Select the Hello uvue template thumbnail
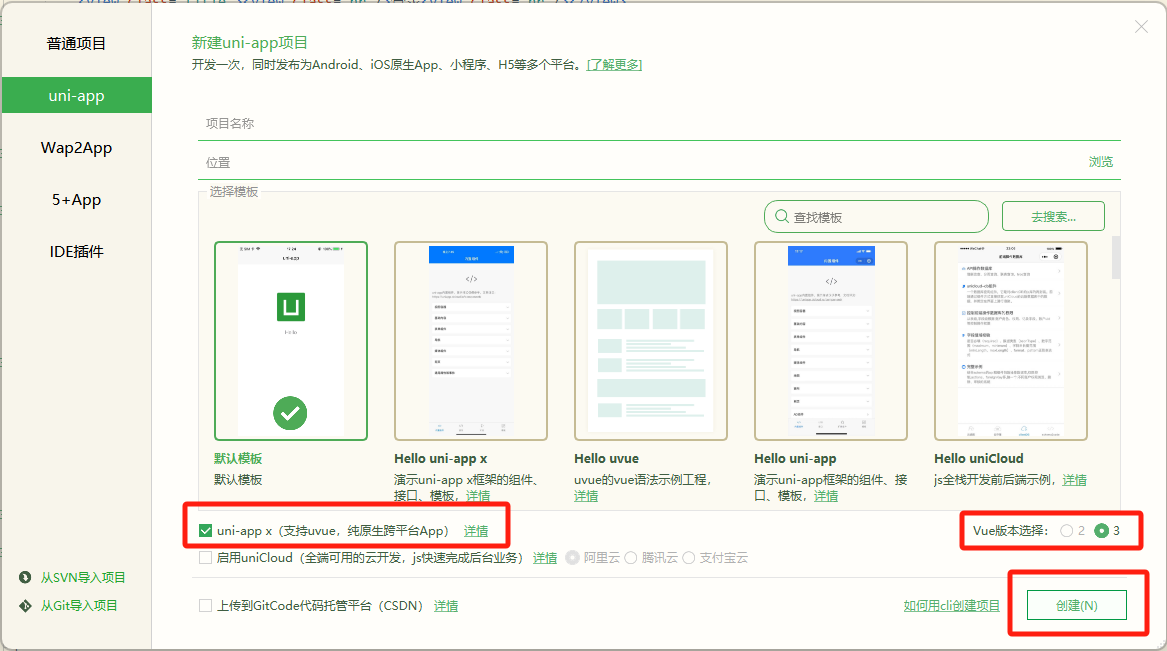The height and width of the screenshot is (651, 1167). [650, 338]
